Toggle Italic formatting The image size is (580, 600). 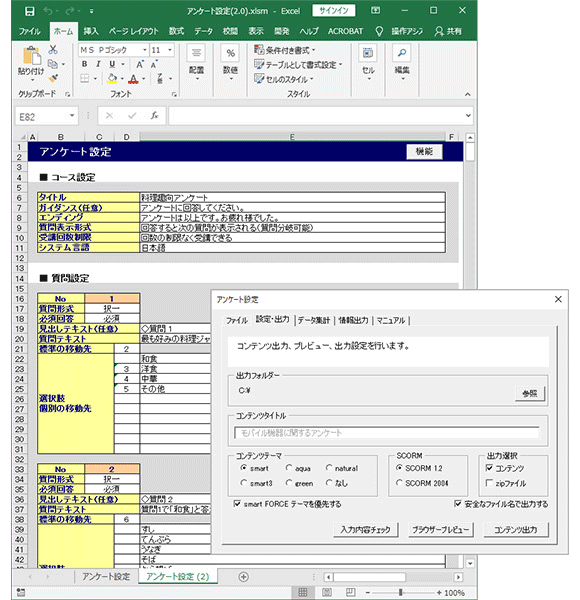tap(98, 64)
